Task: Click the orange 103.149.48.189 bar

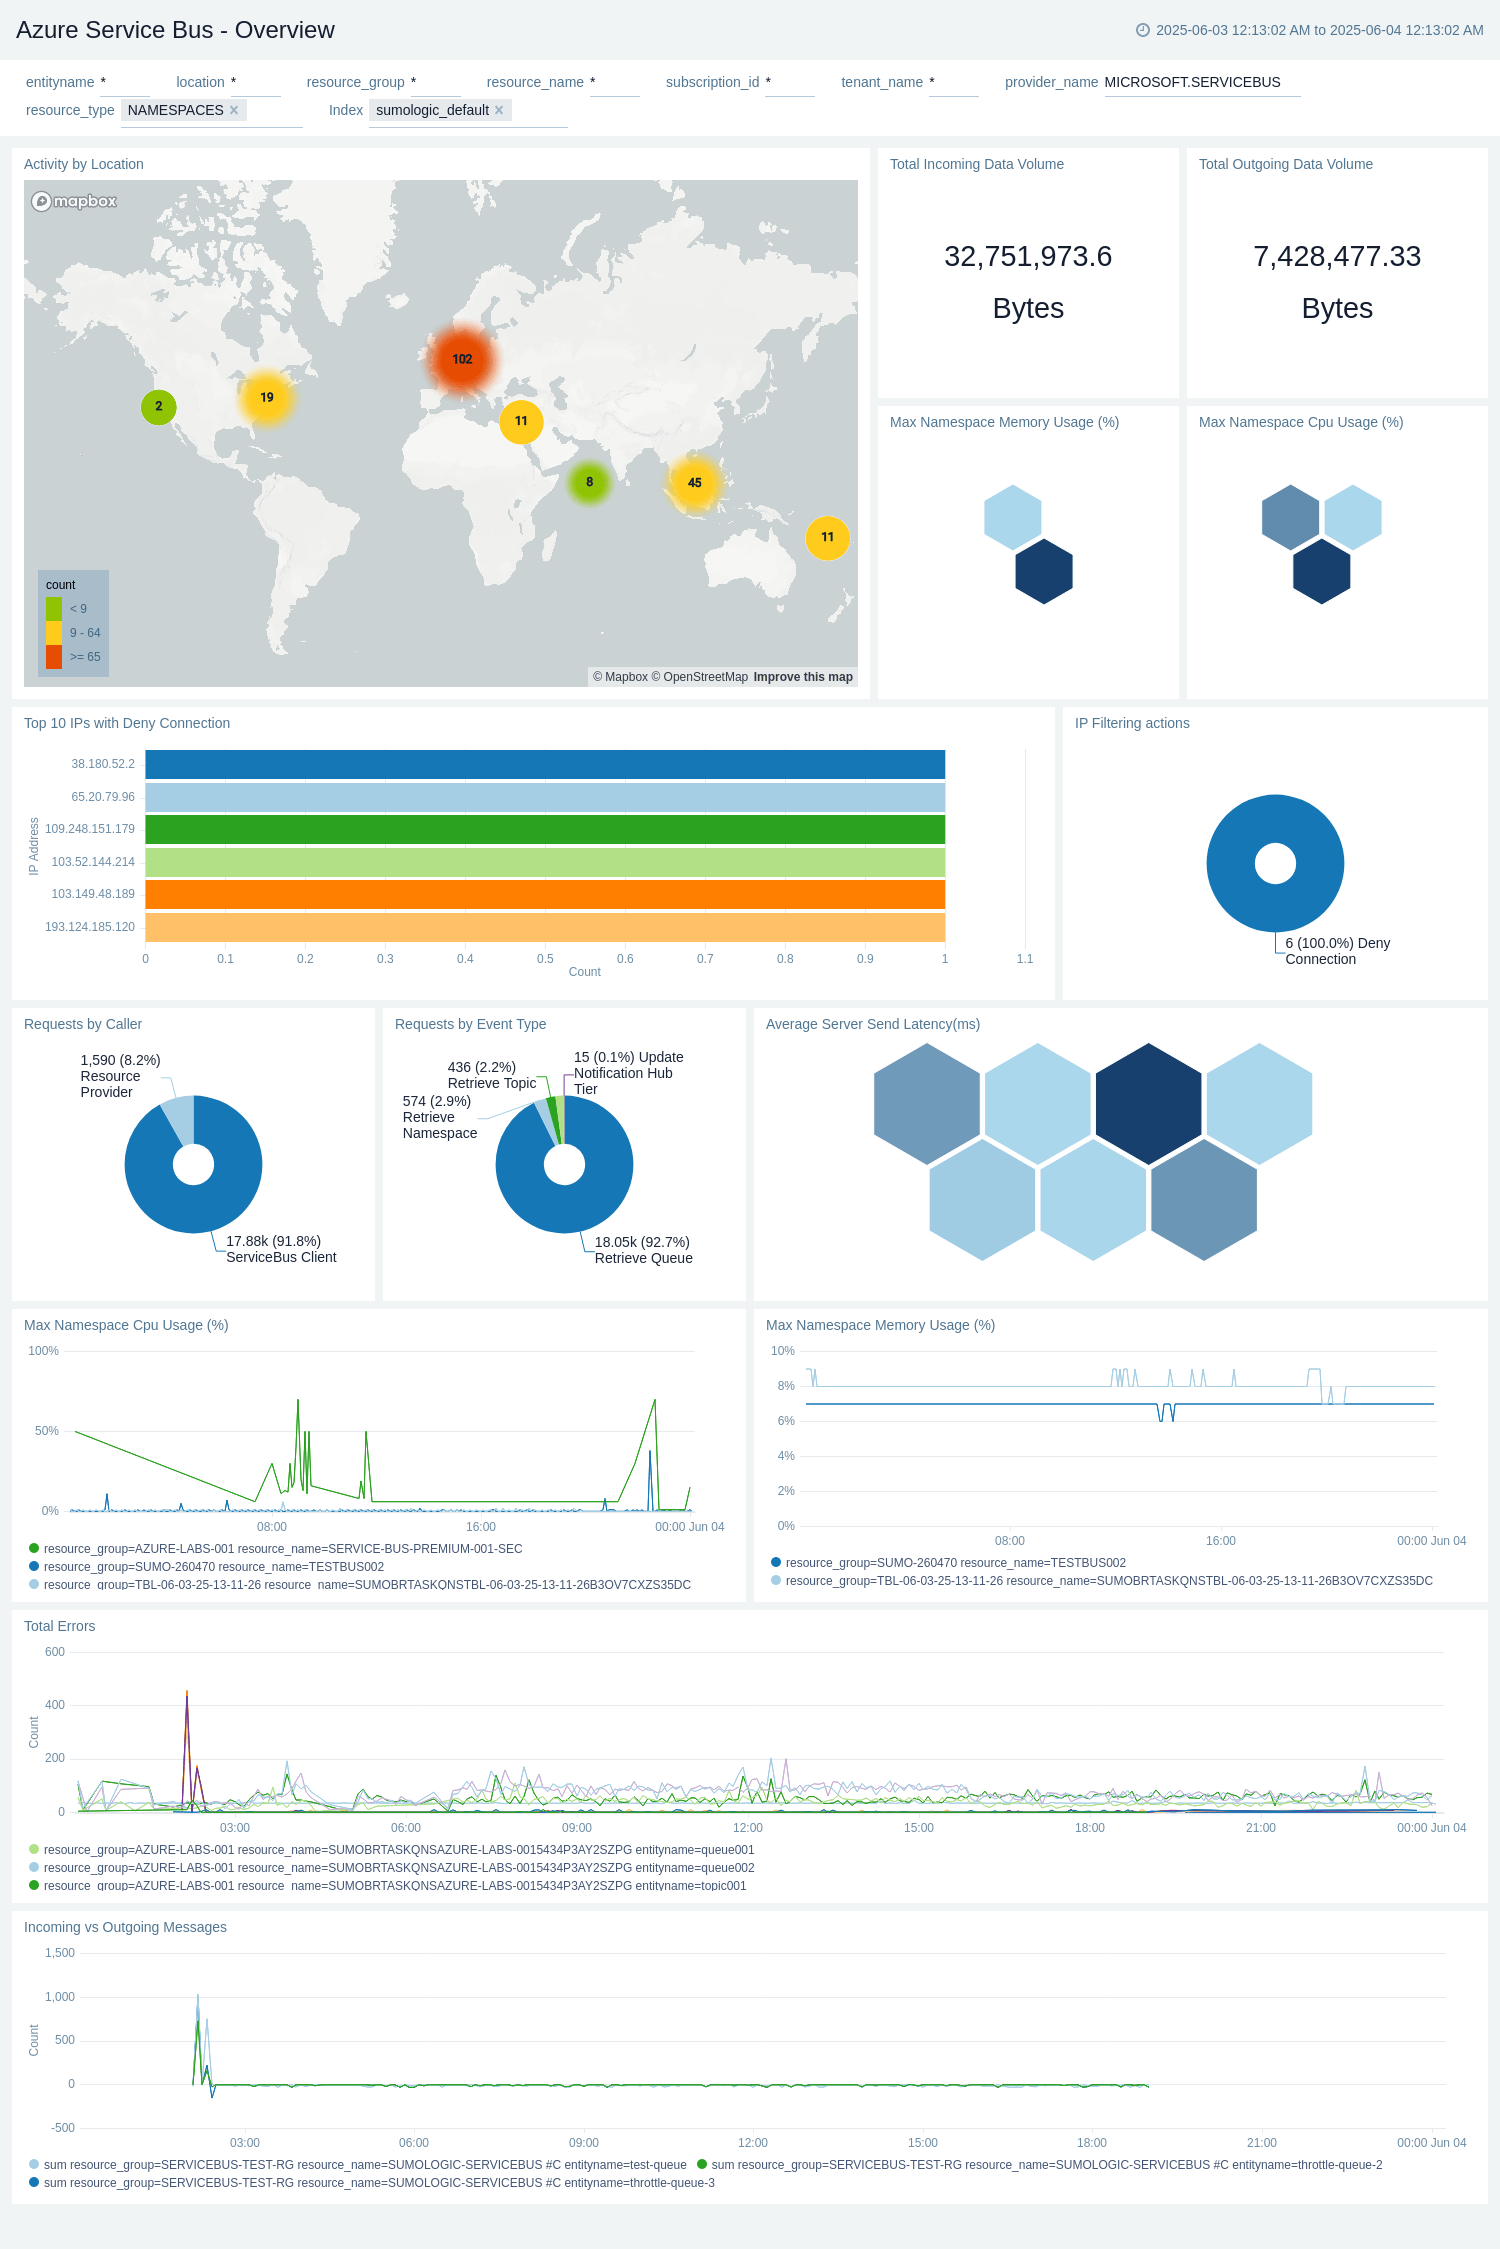Action: pyautogui.click(x=545, y=894)
